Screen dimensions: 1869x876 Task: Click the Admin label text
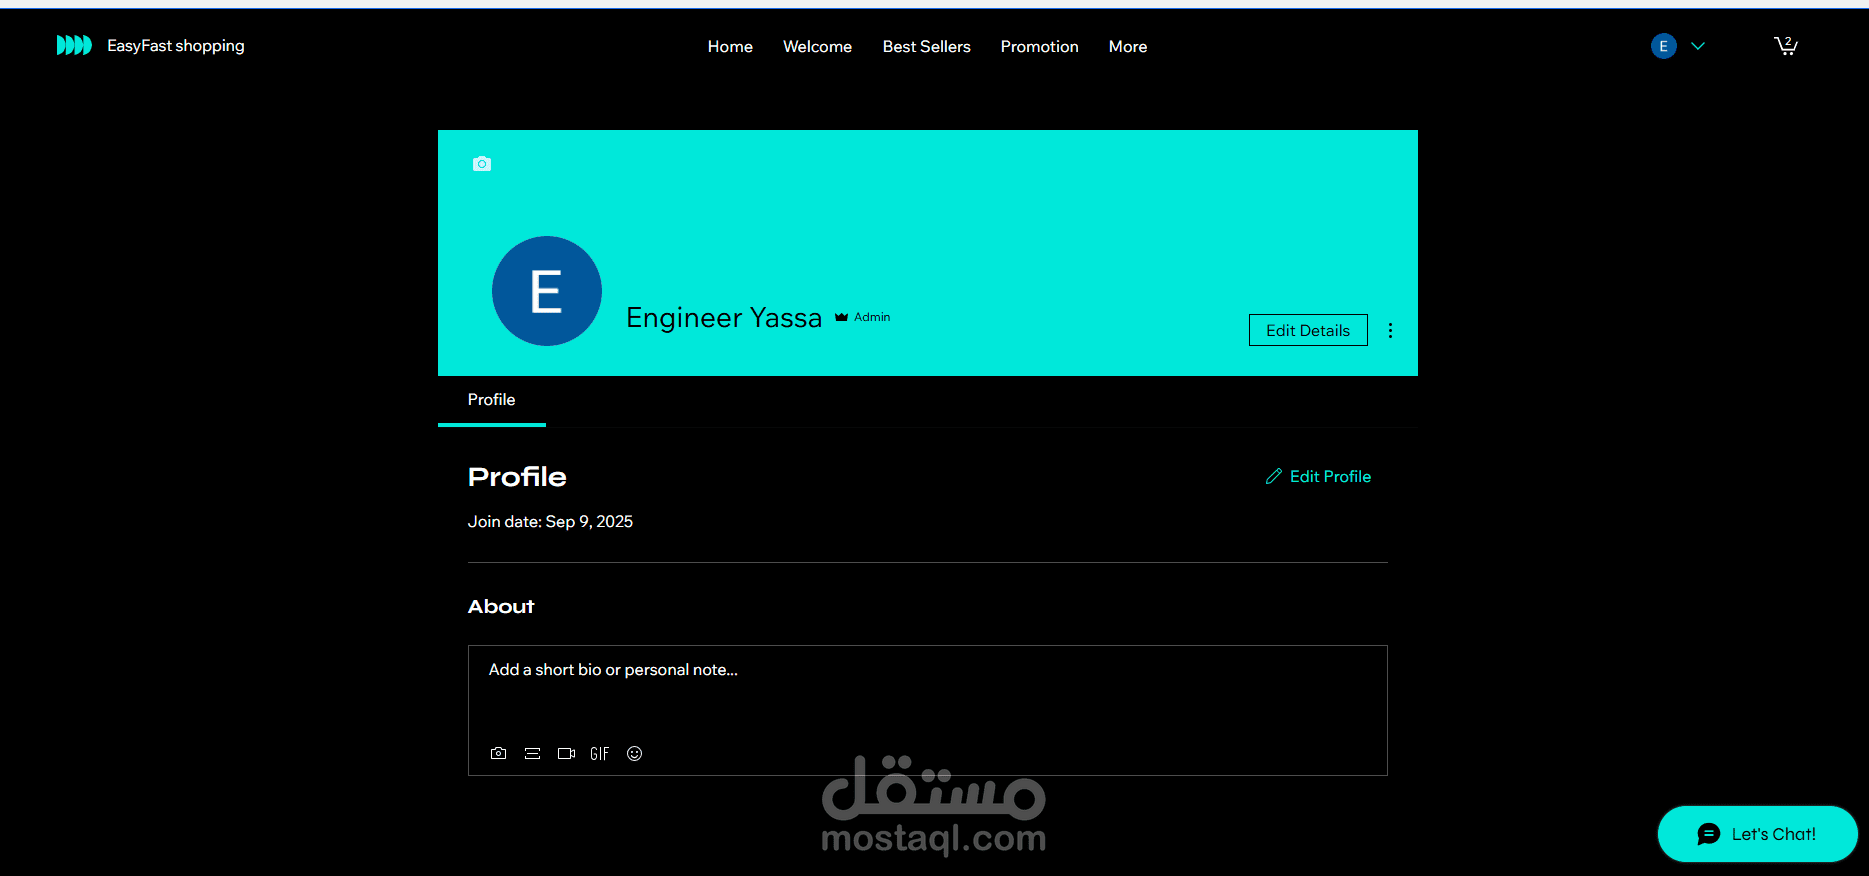872,317
